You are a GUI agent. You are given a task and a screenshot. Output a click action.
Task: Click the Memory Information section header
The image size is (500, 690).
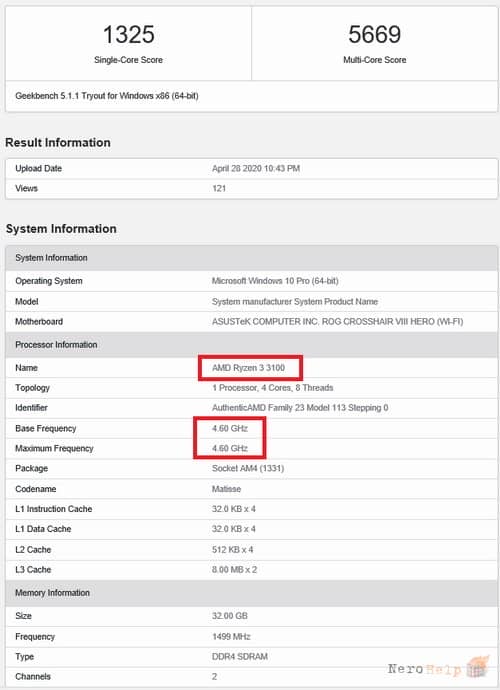click(x=251, y=593)
